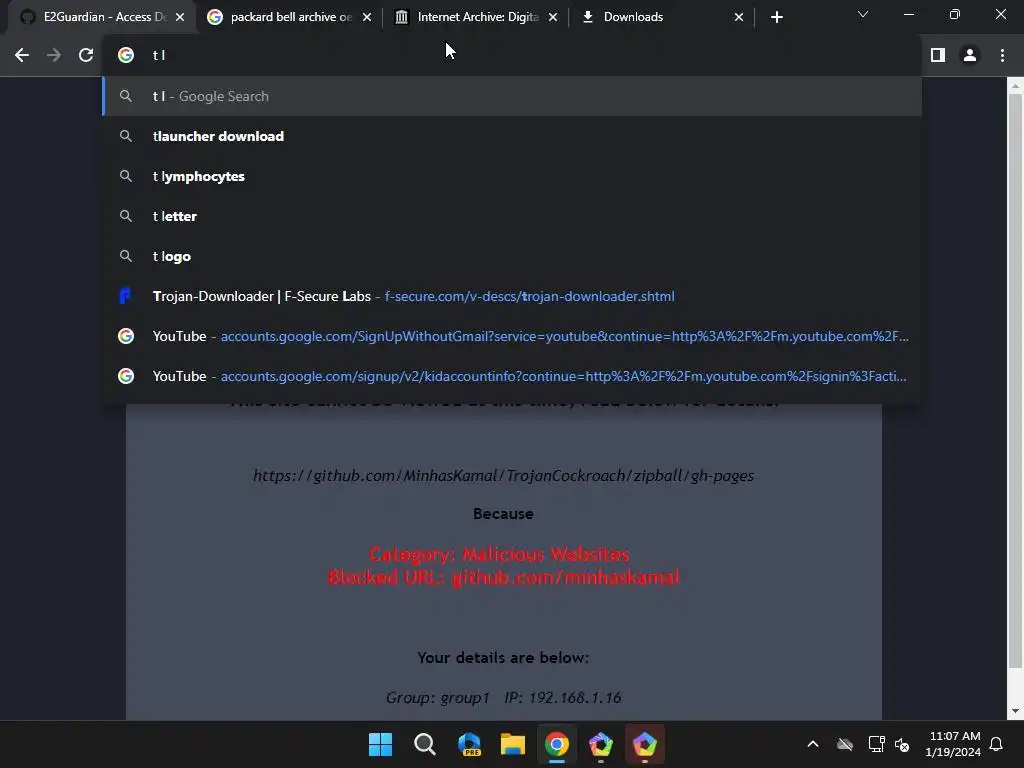Choose the 'tlauncher download' suggestion
1024x768 pixels.
(x=512, y=136)
